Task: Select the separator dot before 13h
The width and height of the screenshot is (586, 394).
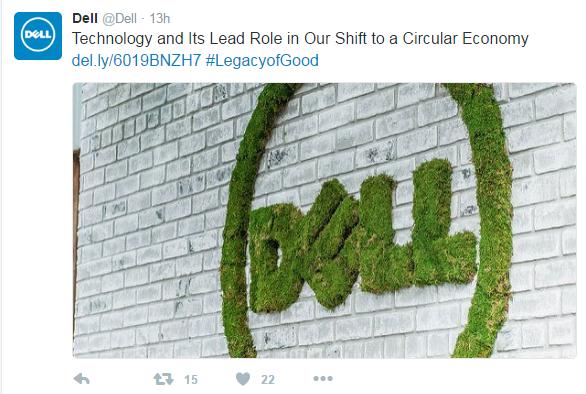Action: (x=143, y=19)
